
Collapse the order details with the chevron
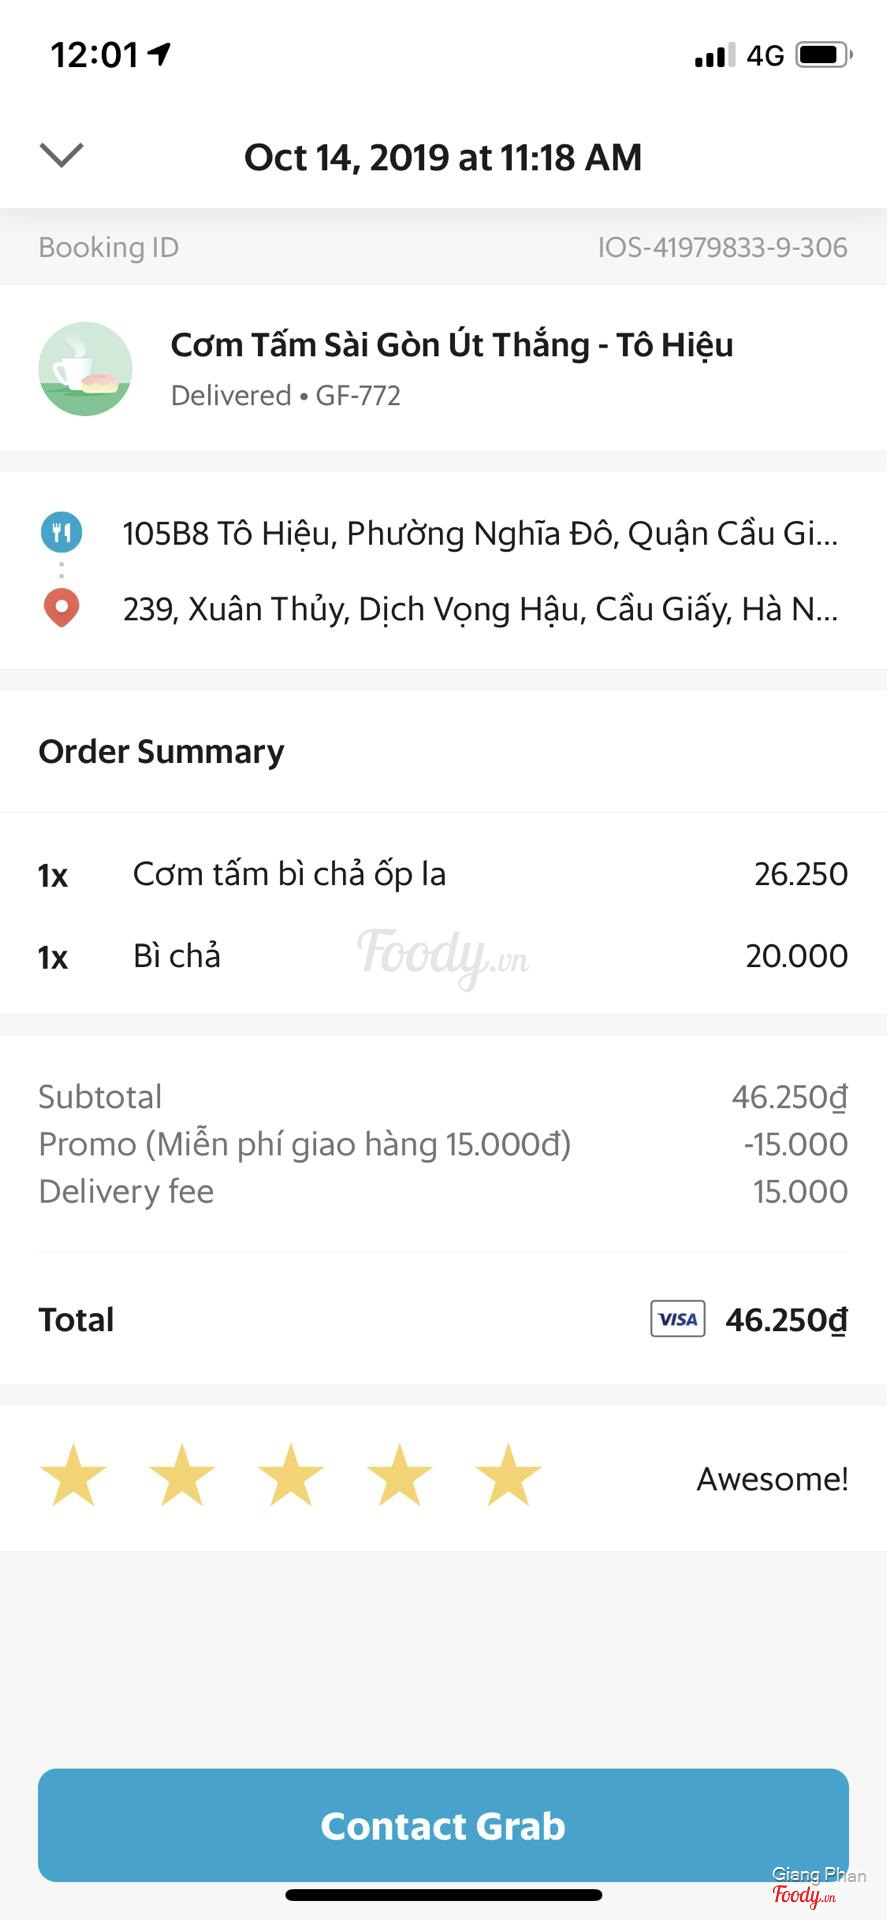tap(61, 155)
